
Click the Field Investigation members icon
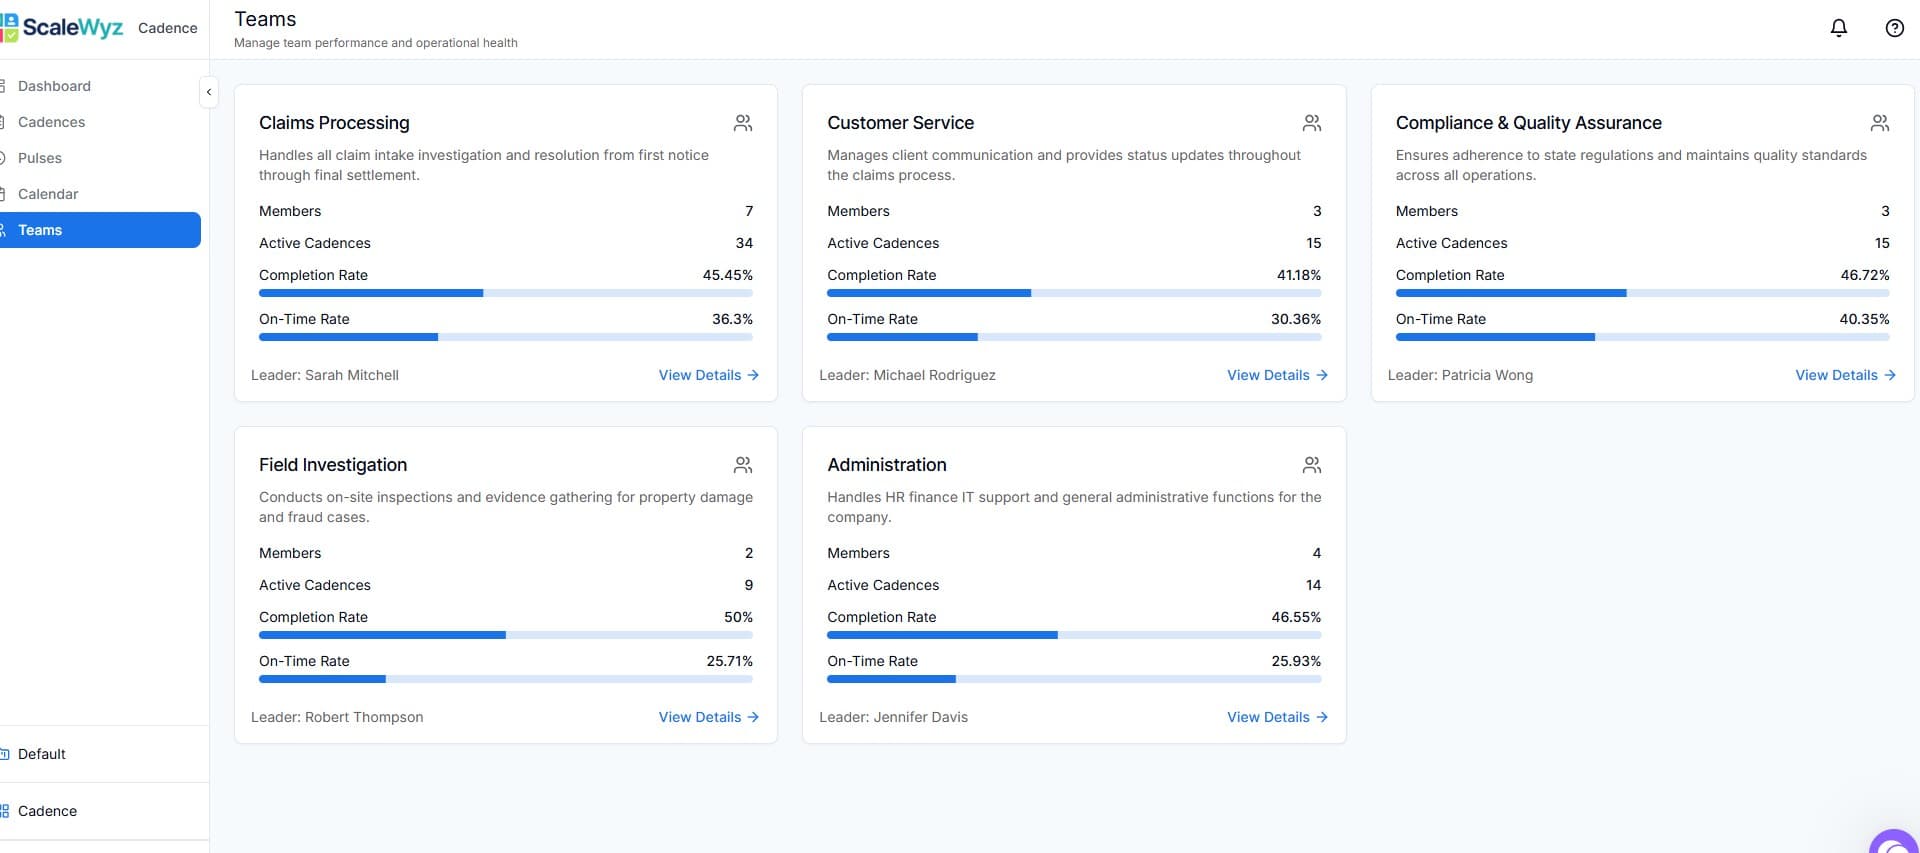click(x=743, y=465)
